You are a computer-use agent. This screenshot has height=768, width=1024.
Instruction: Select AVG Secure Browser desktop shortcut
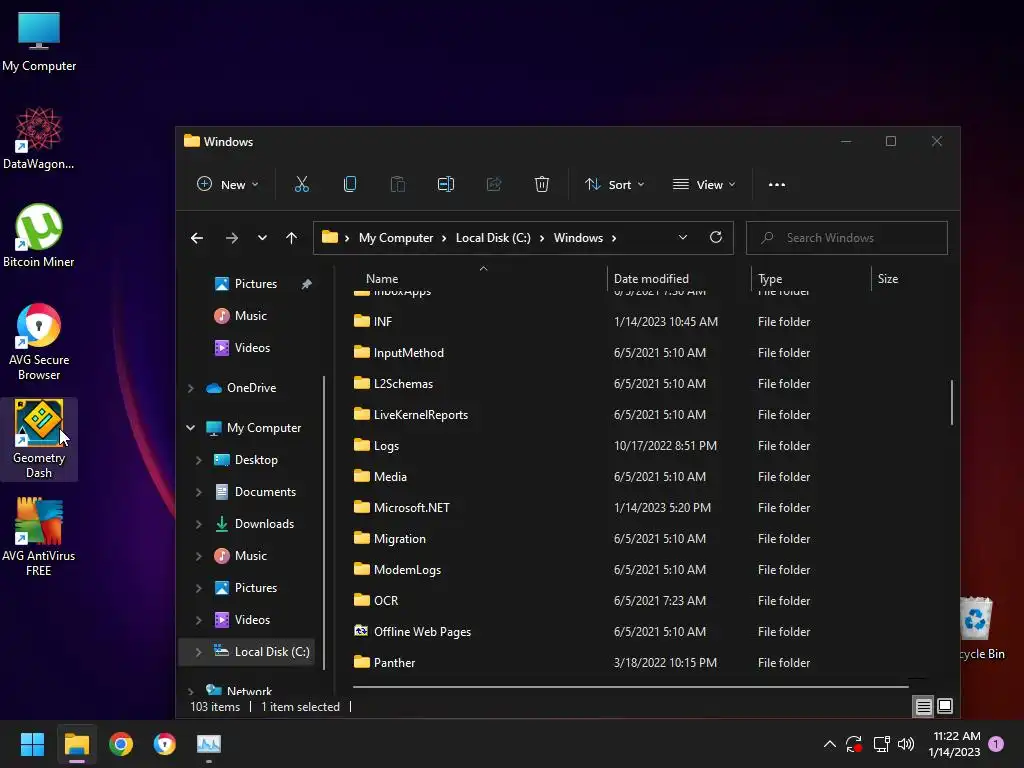[x=39, y=342]
